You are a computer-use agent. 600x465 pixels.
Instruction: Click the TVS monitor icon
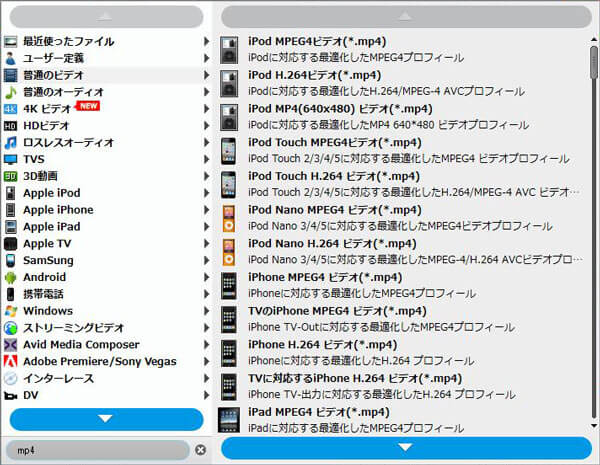point(11,159)
